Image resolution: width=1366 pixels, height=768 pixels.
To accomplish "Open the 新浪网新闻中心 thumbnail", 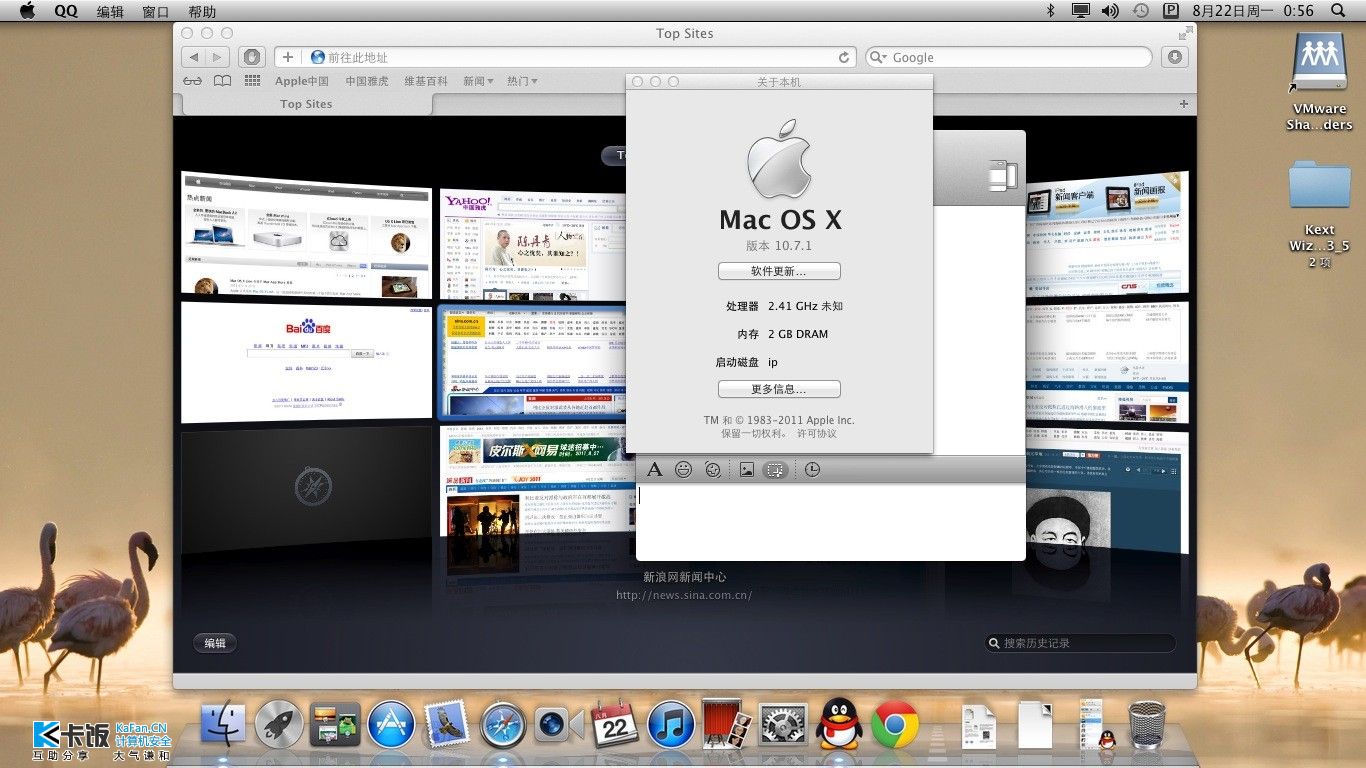I will [530, 362].
